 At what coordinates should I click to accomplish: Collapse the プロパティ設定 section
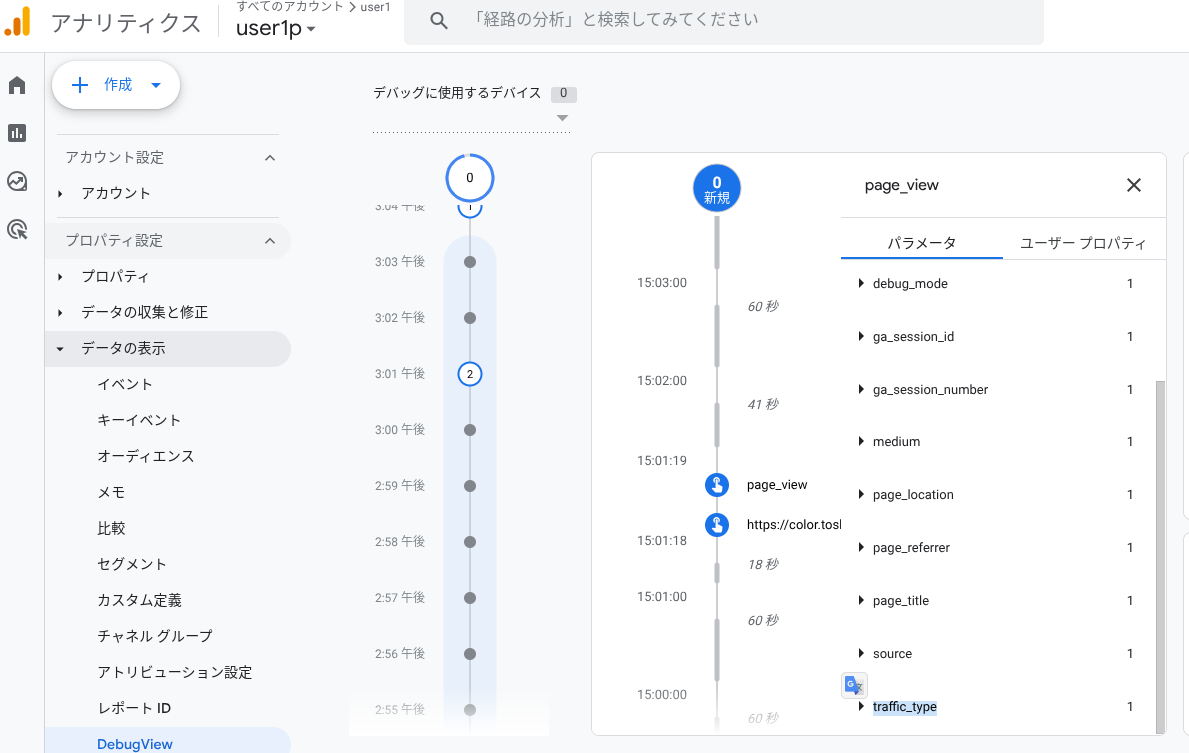(x=270, y=241)
